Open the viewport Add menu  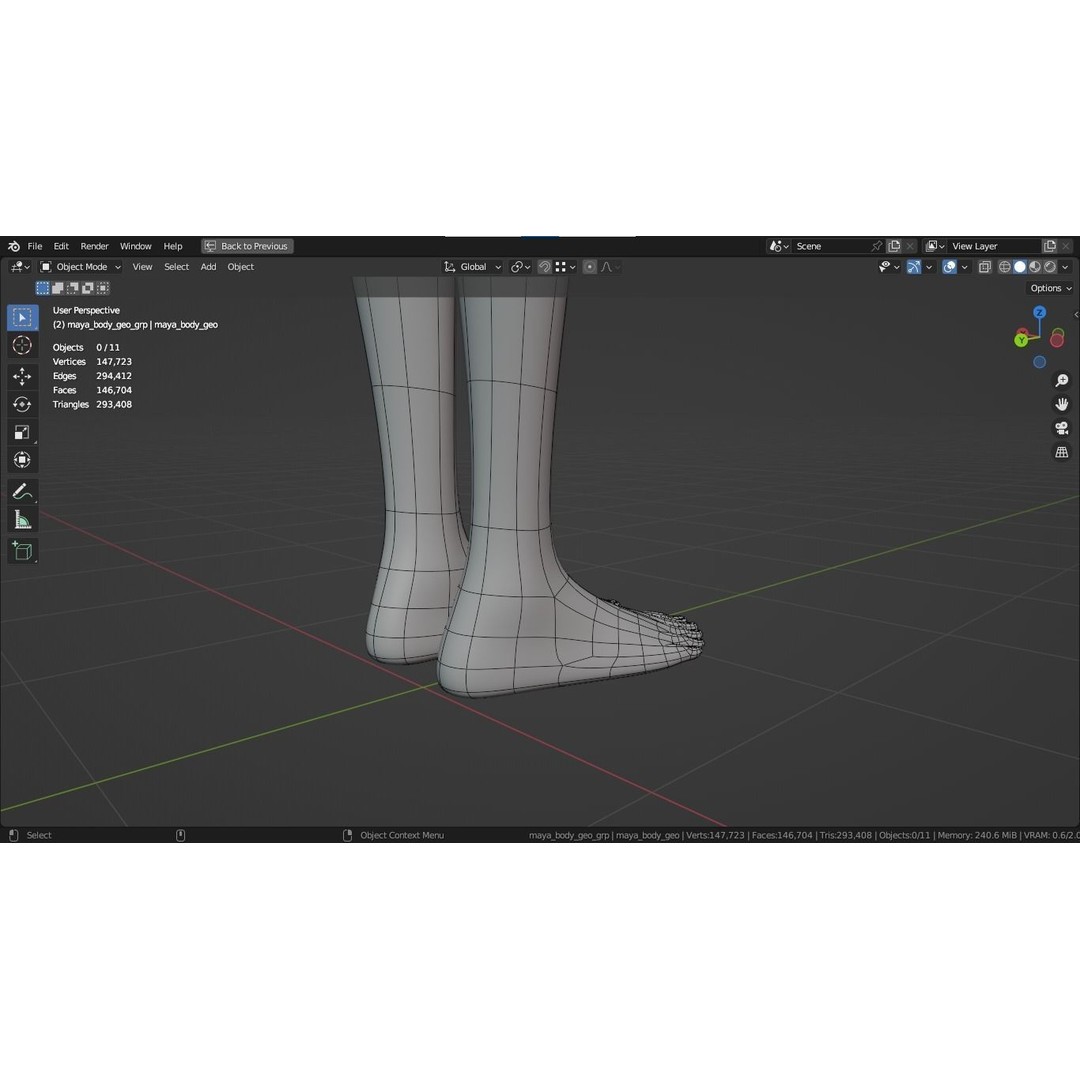point(208,267)
